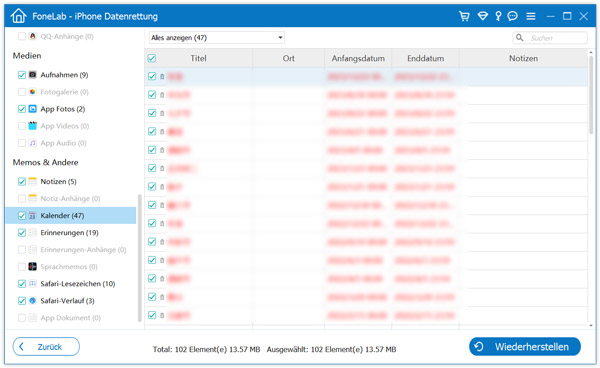The height and width of the screenshot is (368, 600).
Task: Toggle the Safari-Lesezeichen (10) checkbox
Action: coord(22,284)
